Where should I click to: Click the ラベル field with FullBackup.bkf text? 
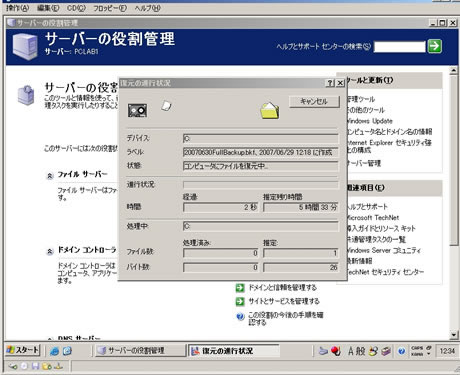pos(261,152)
